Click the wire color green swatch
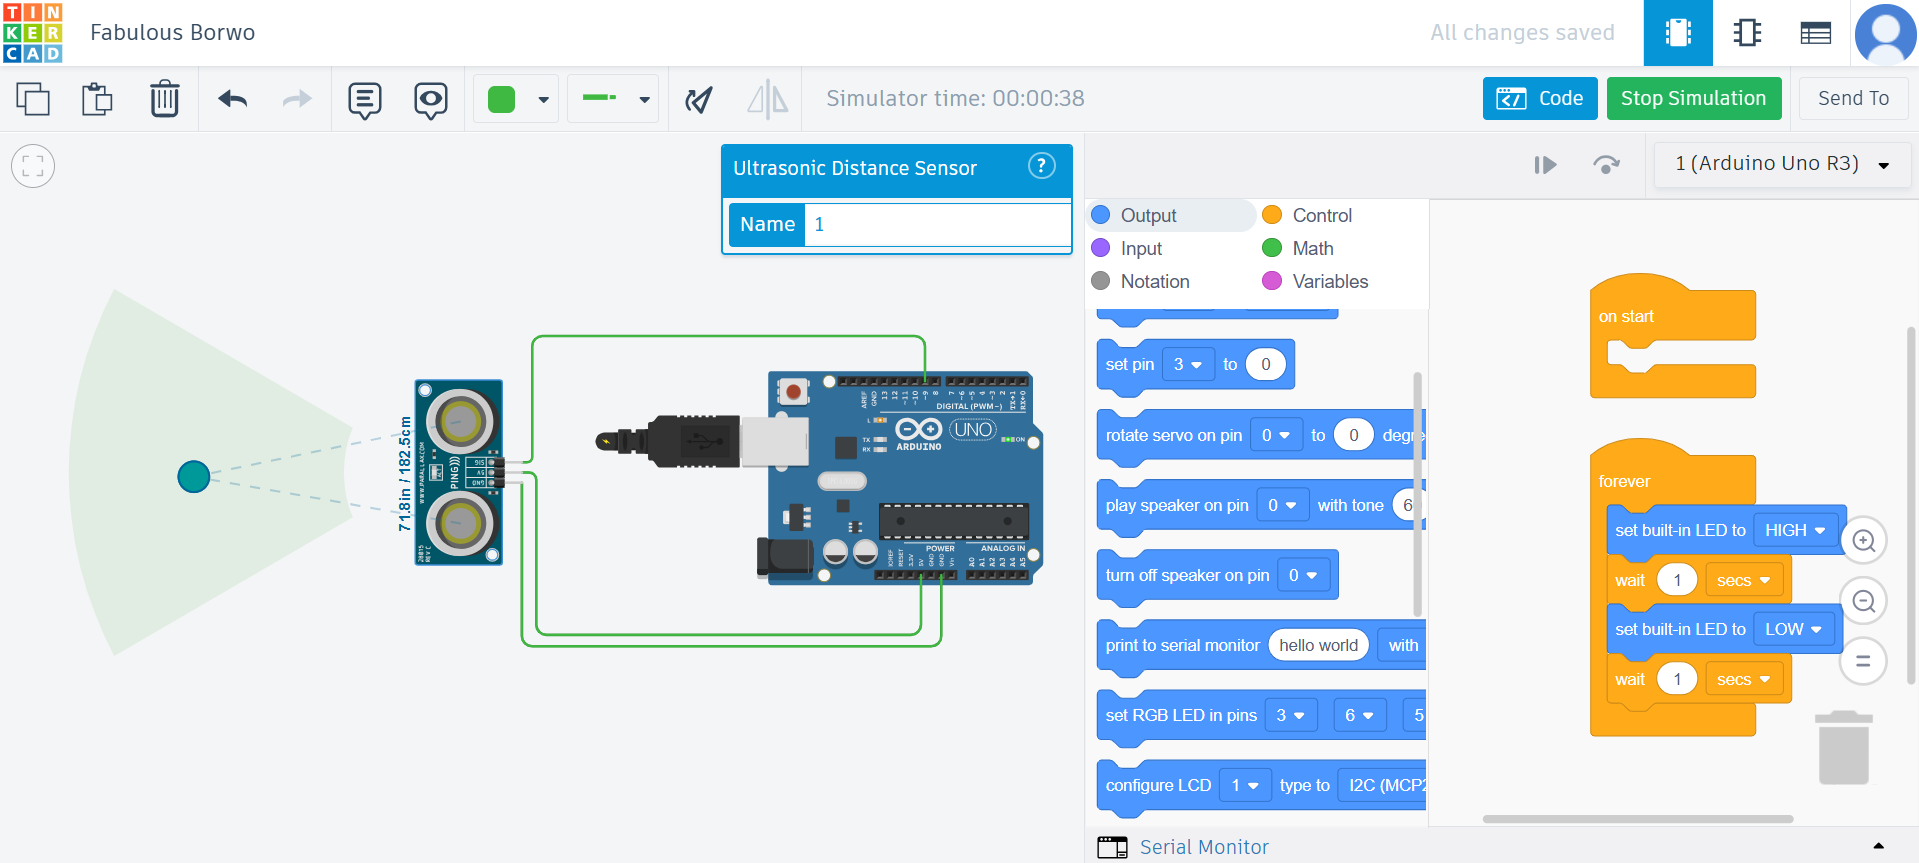 pyautogui.click(x=501, y=99)
